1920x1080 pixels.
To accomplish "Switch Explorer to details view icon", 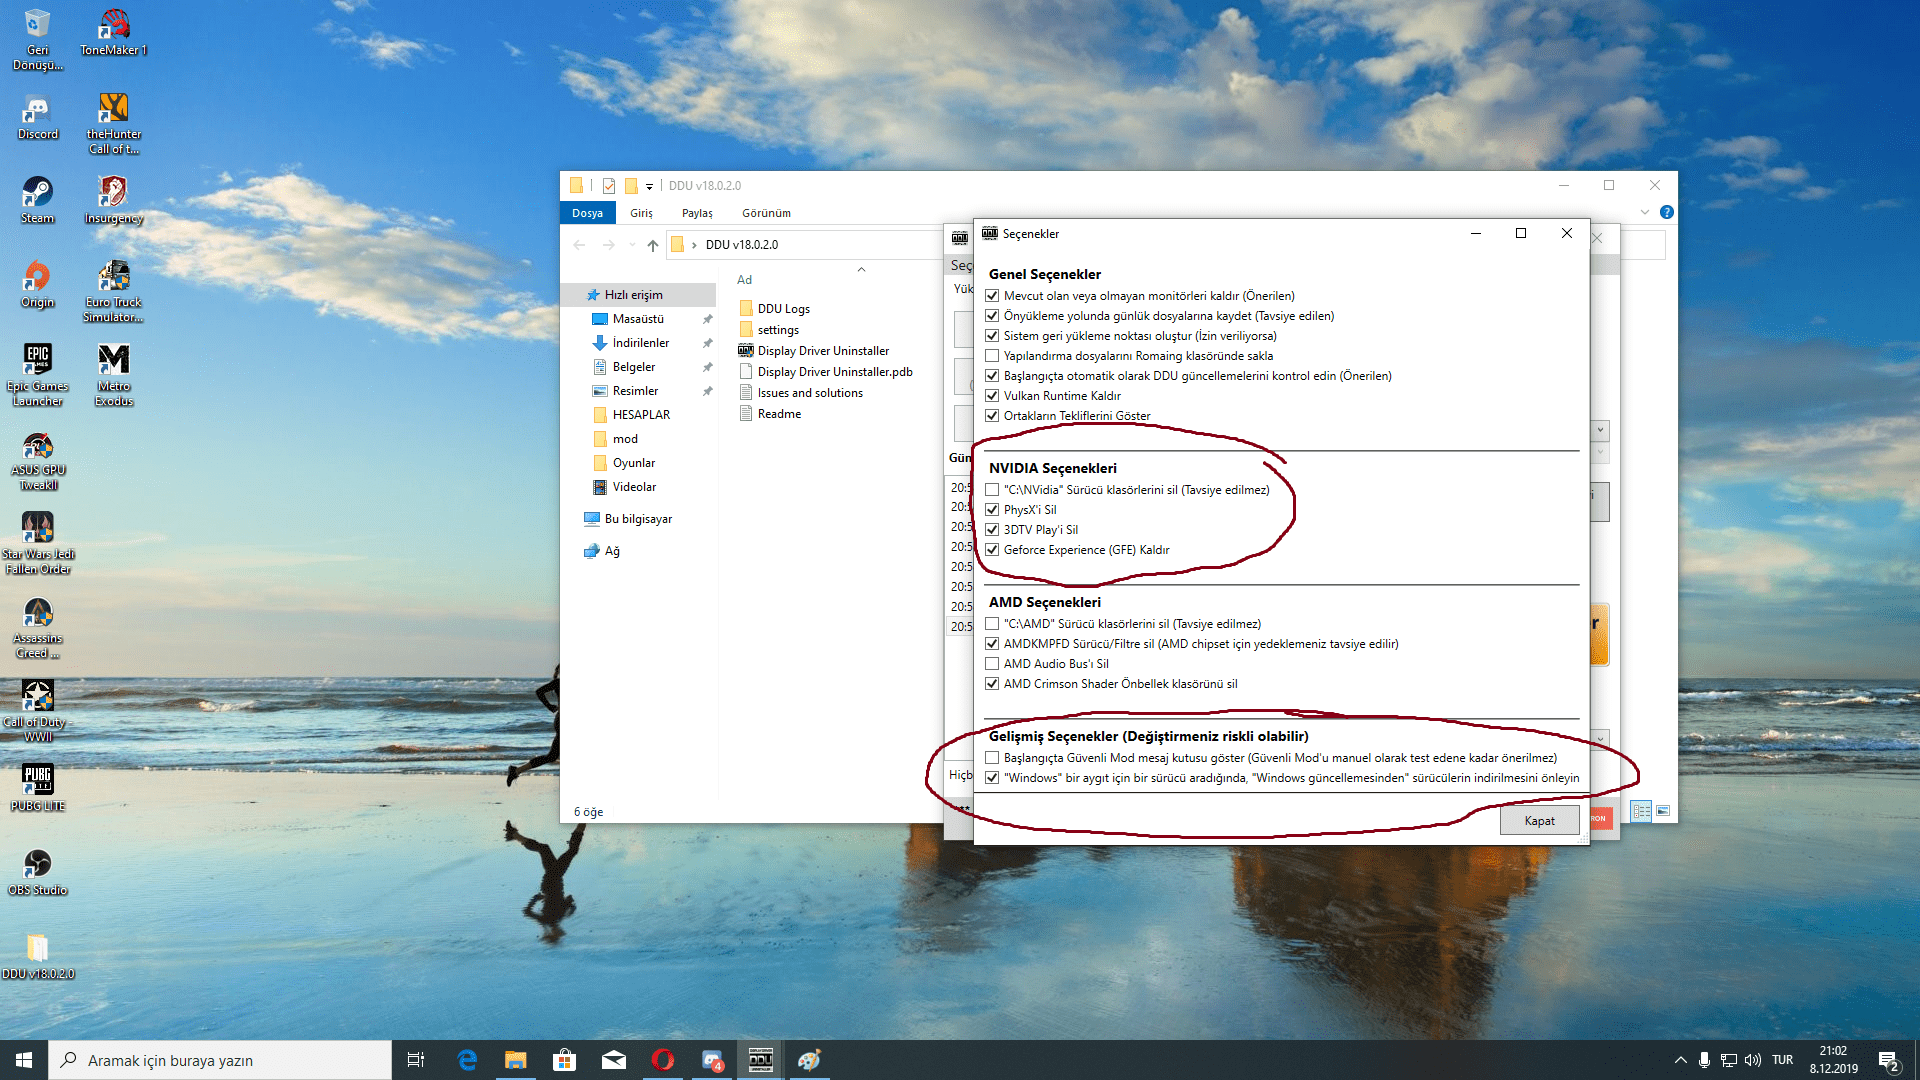I will (1641, 811).
